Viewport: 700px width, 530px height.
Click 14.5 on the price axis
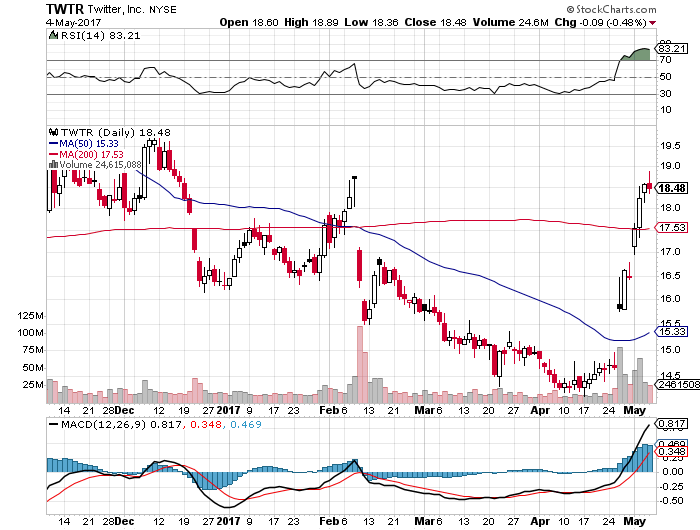click(670, 376)
